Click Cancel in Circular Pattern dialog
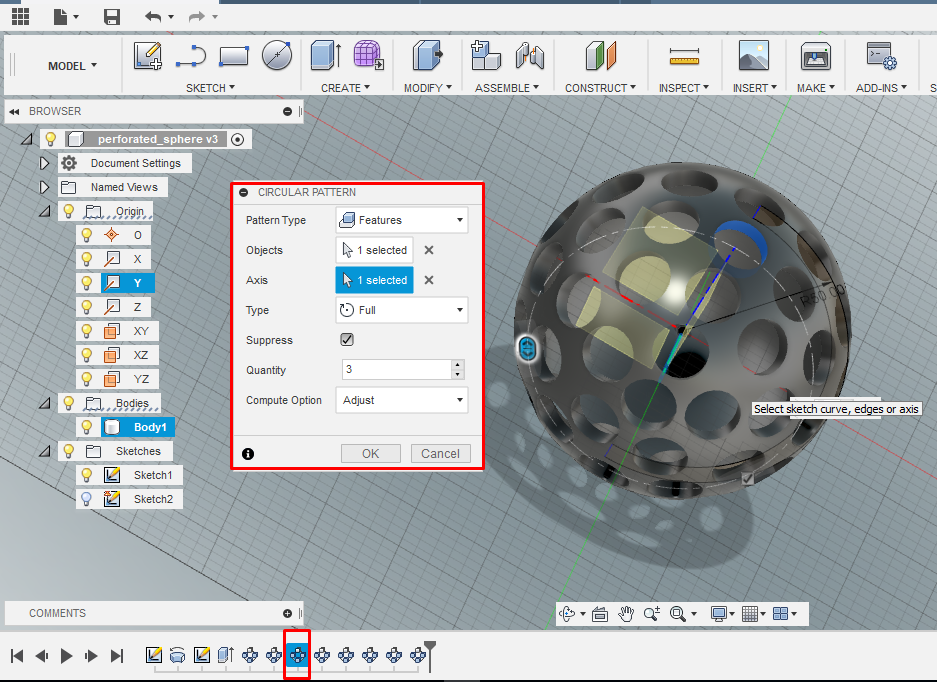This screenshot has width=937, height=682. coord(440,454)
